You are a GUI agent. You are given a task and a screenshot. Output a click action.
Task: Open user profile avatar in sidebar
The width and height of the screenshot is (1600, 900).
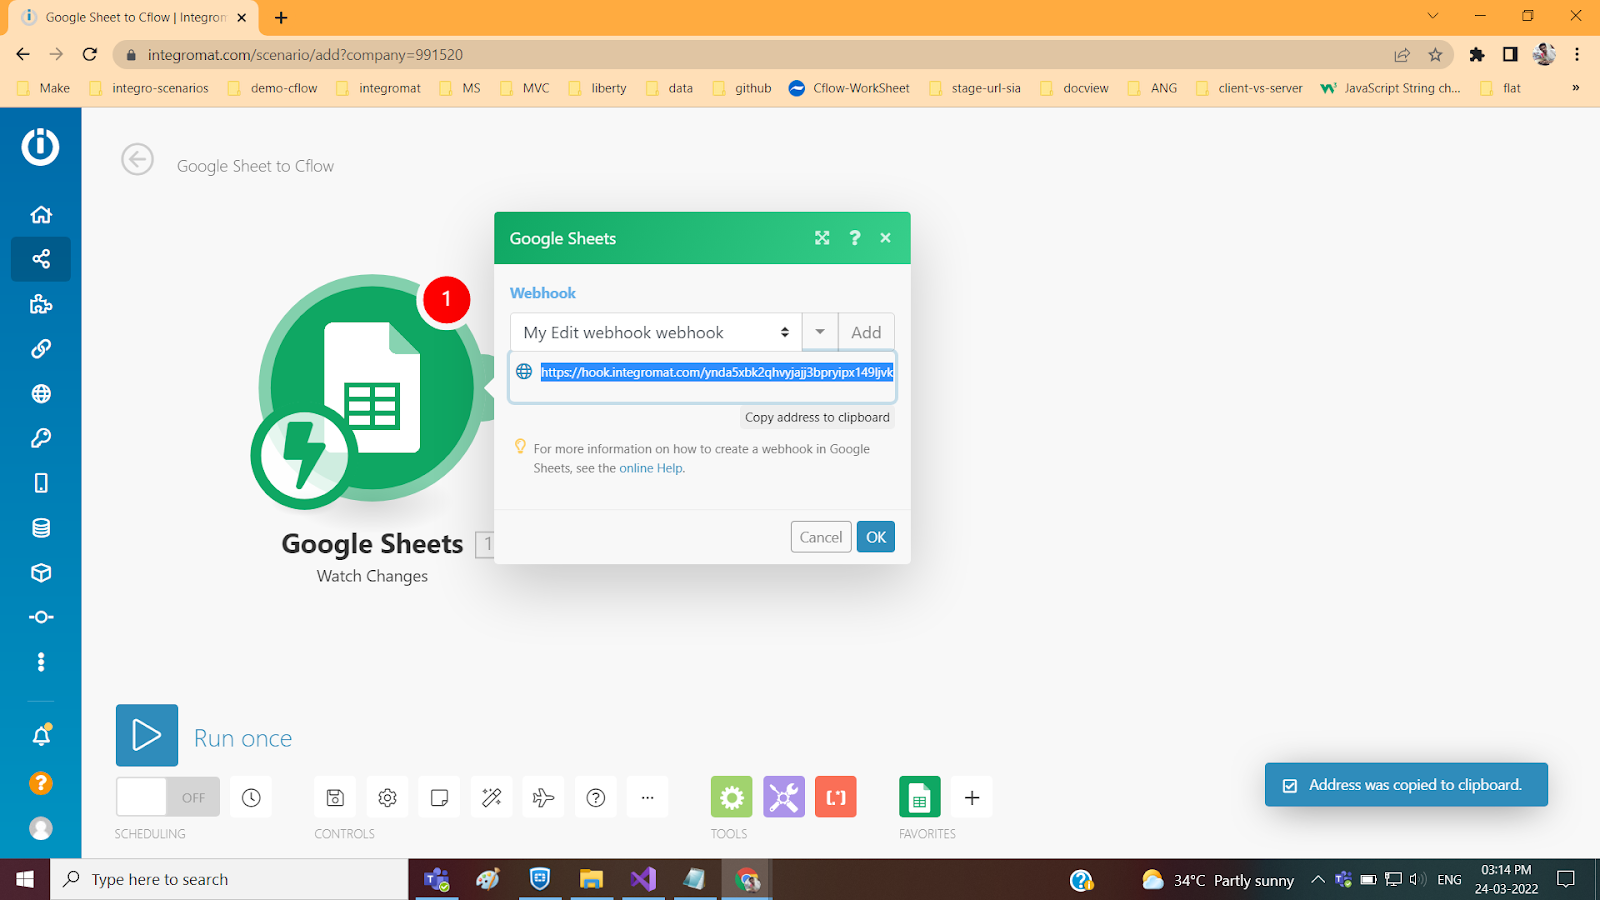(41, 828)
